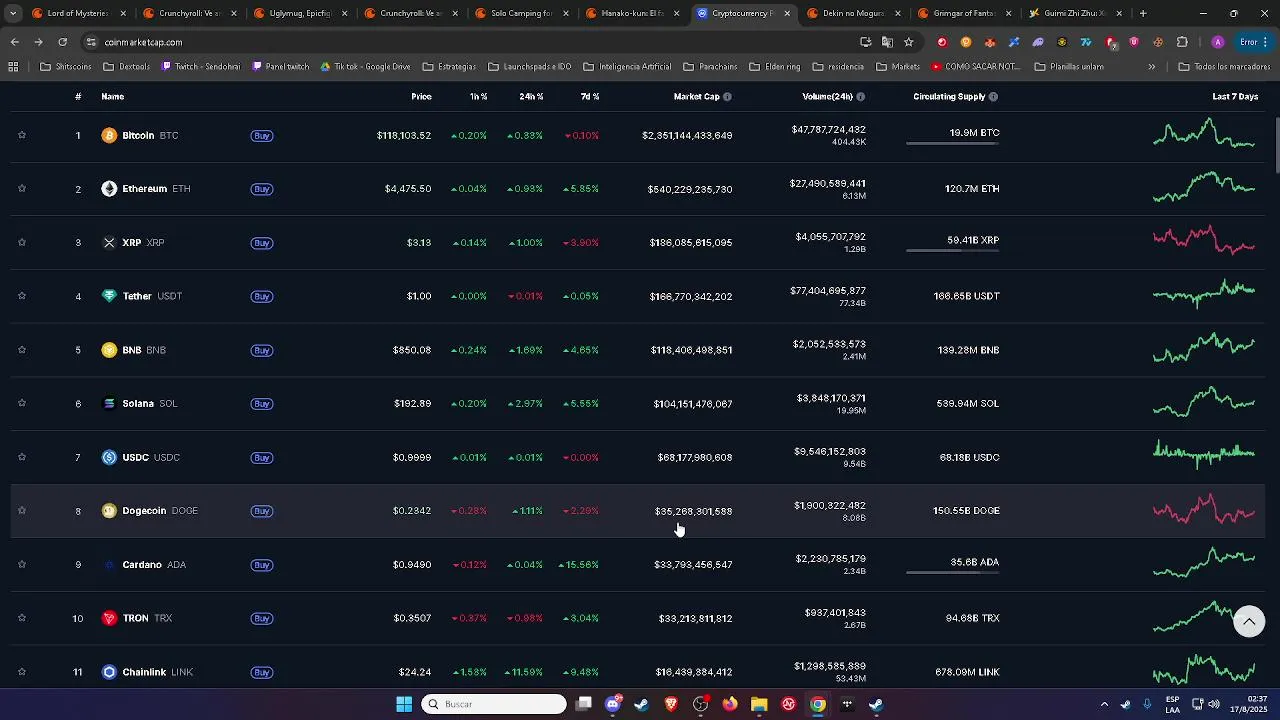1280x720 pixels.
Task: Toggle watchlist star for XRP
Action: click(x=21, y=243)
